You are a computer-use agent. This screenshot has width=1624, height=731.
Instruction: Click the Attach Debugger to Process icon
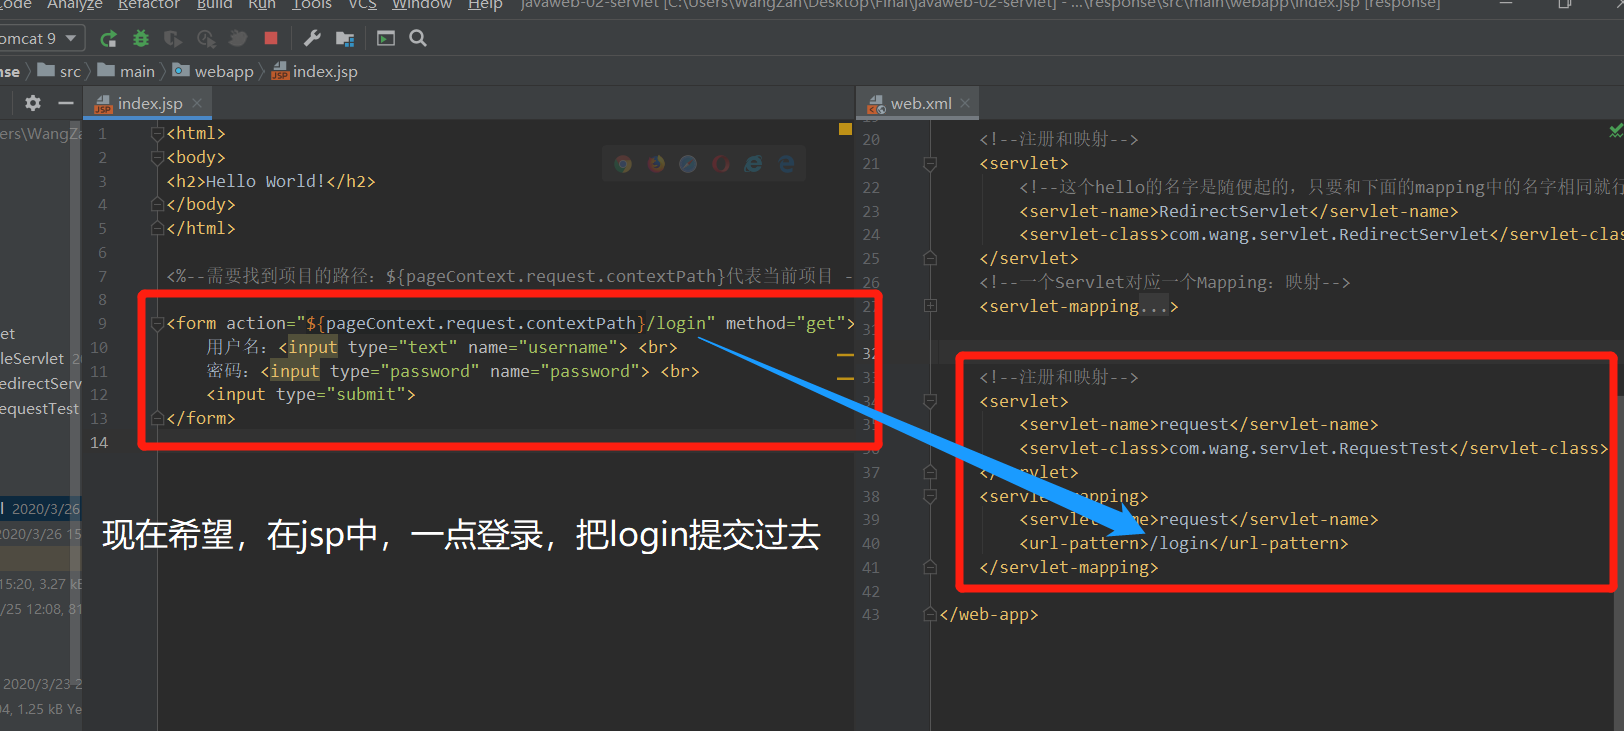click(238, 39)
